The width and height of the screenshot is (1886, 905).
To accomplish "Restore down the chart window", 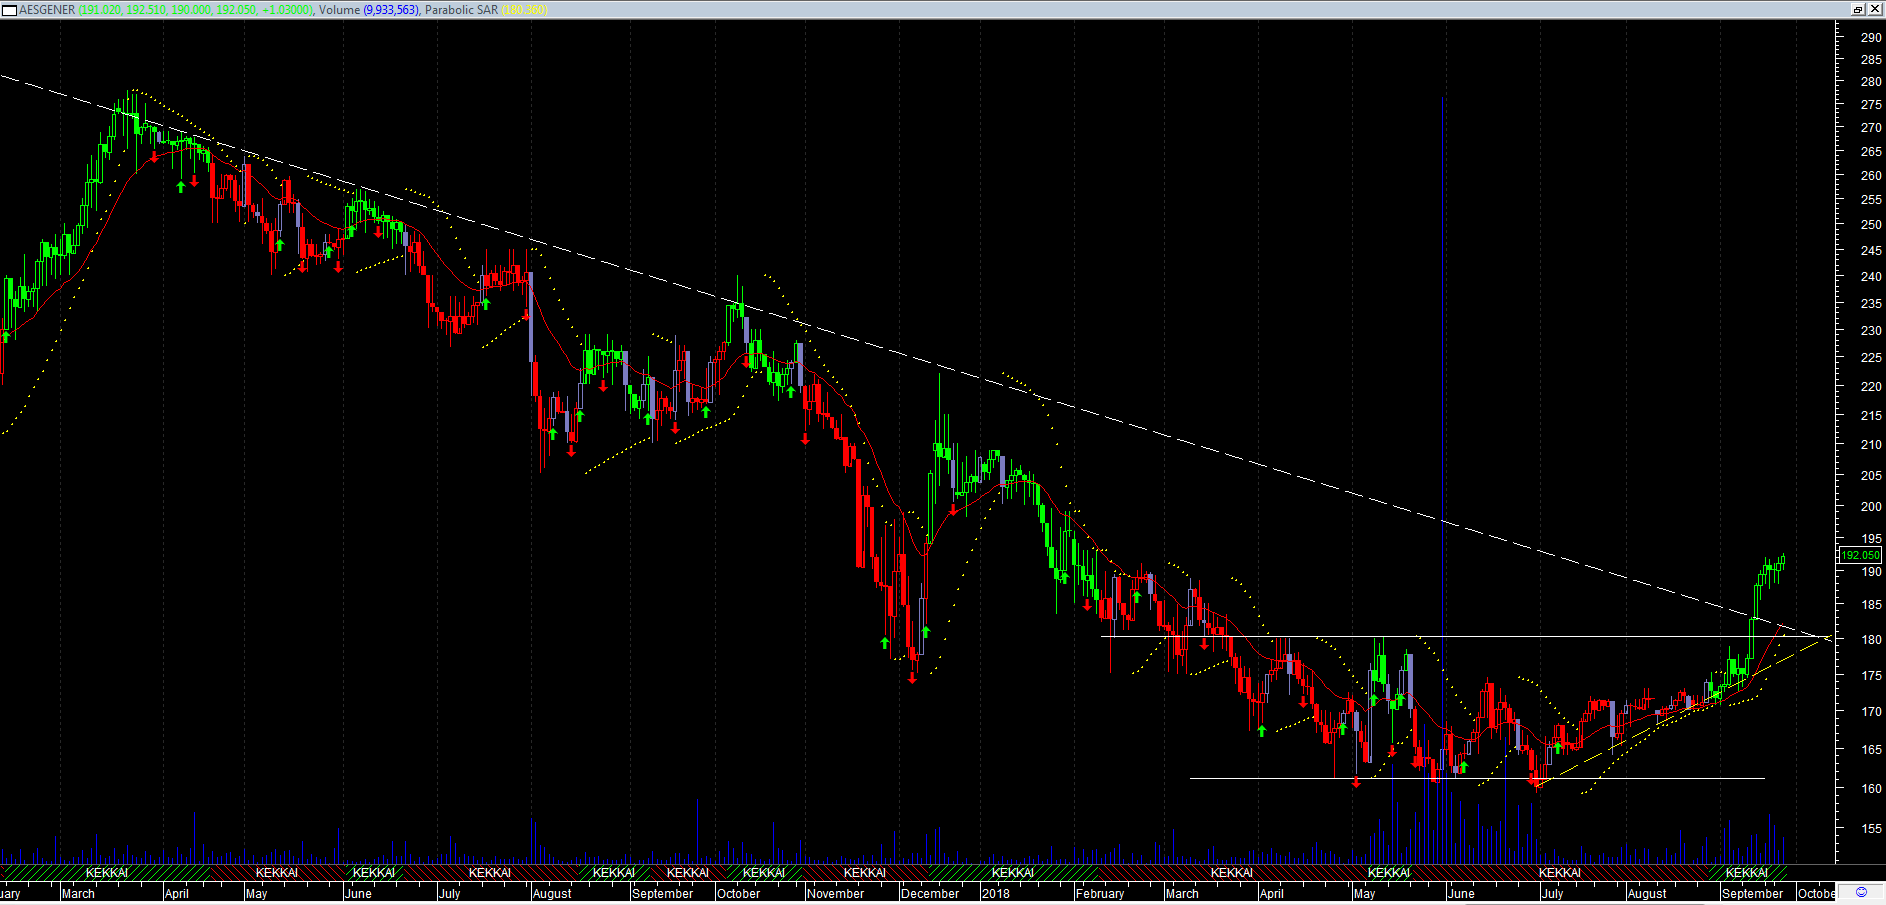I will pos(1858,9).
